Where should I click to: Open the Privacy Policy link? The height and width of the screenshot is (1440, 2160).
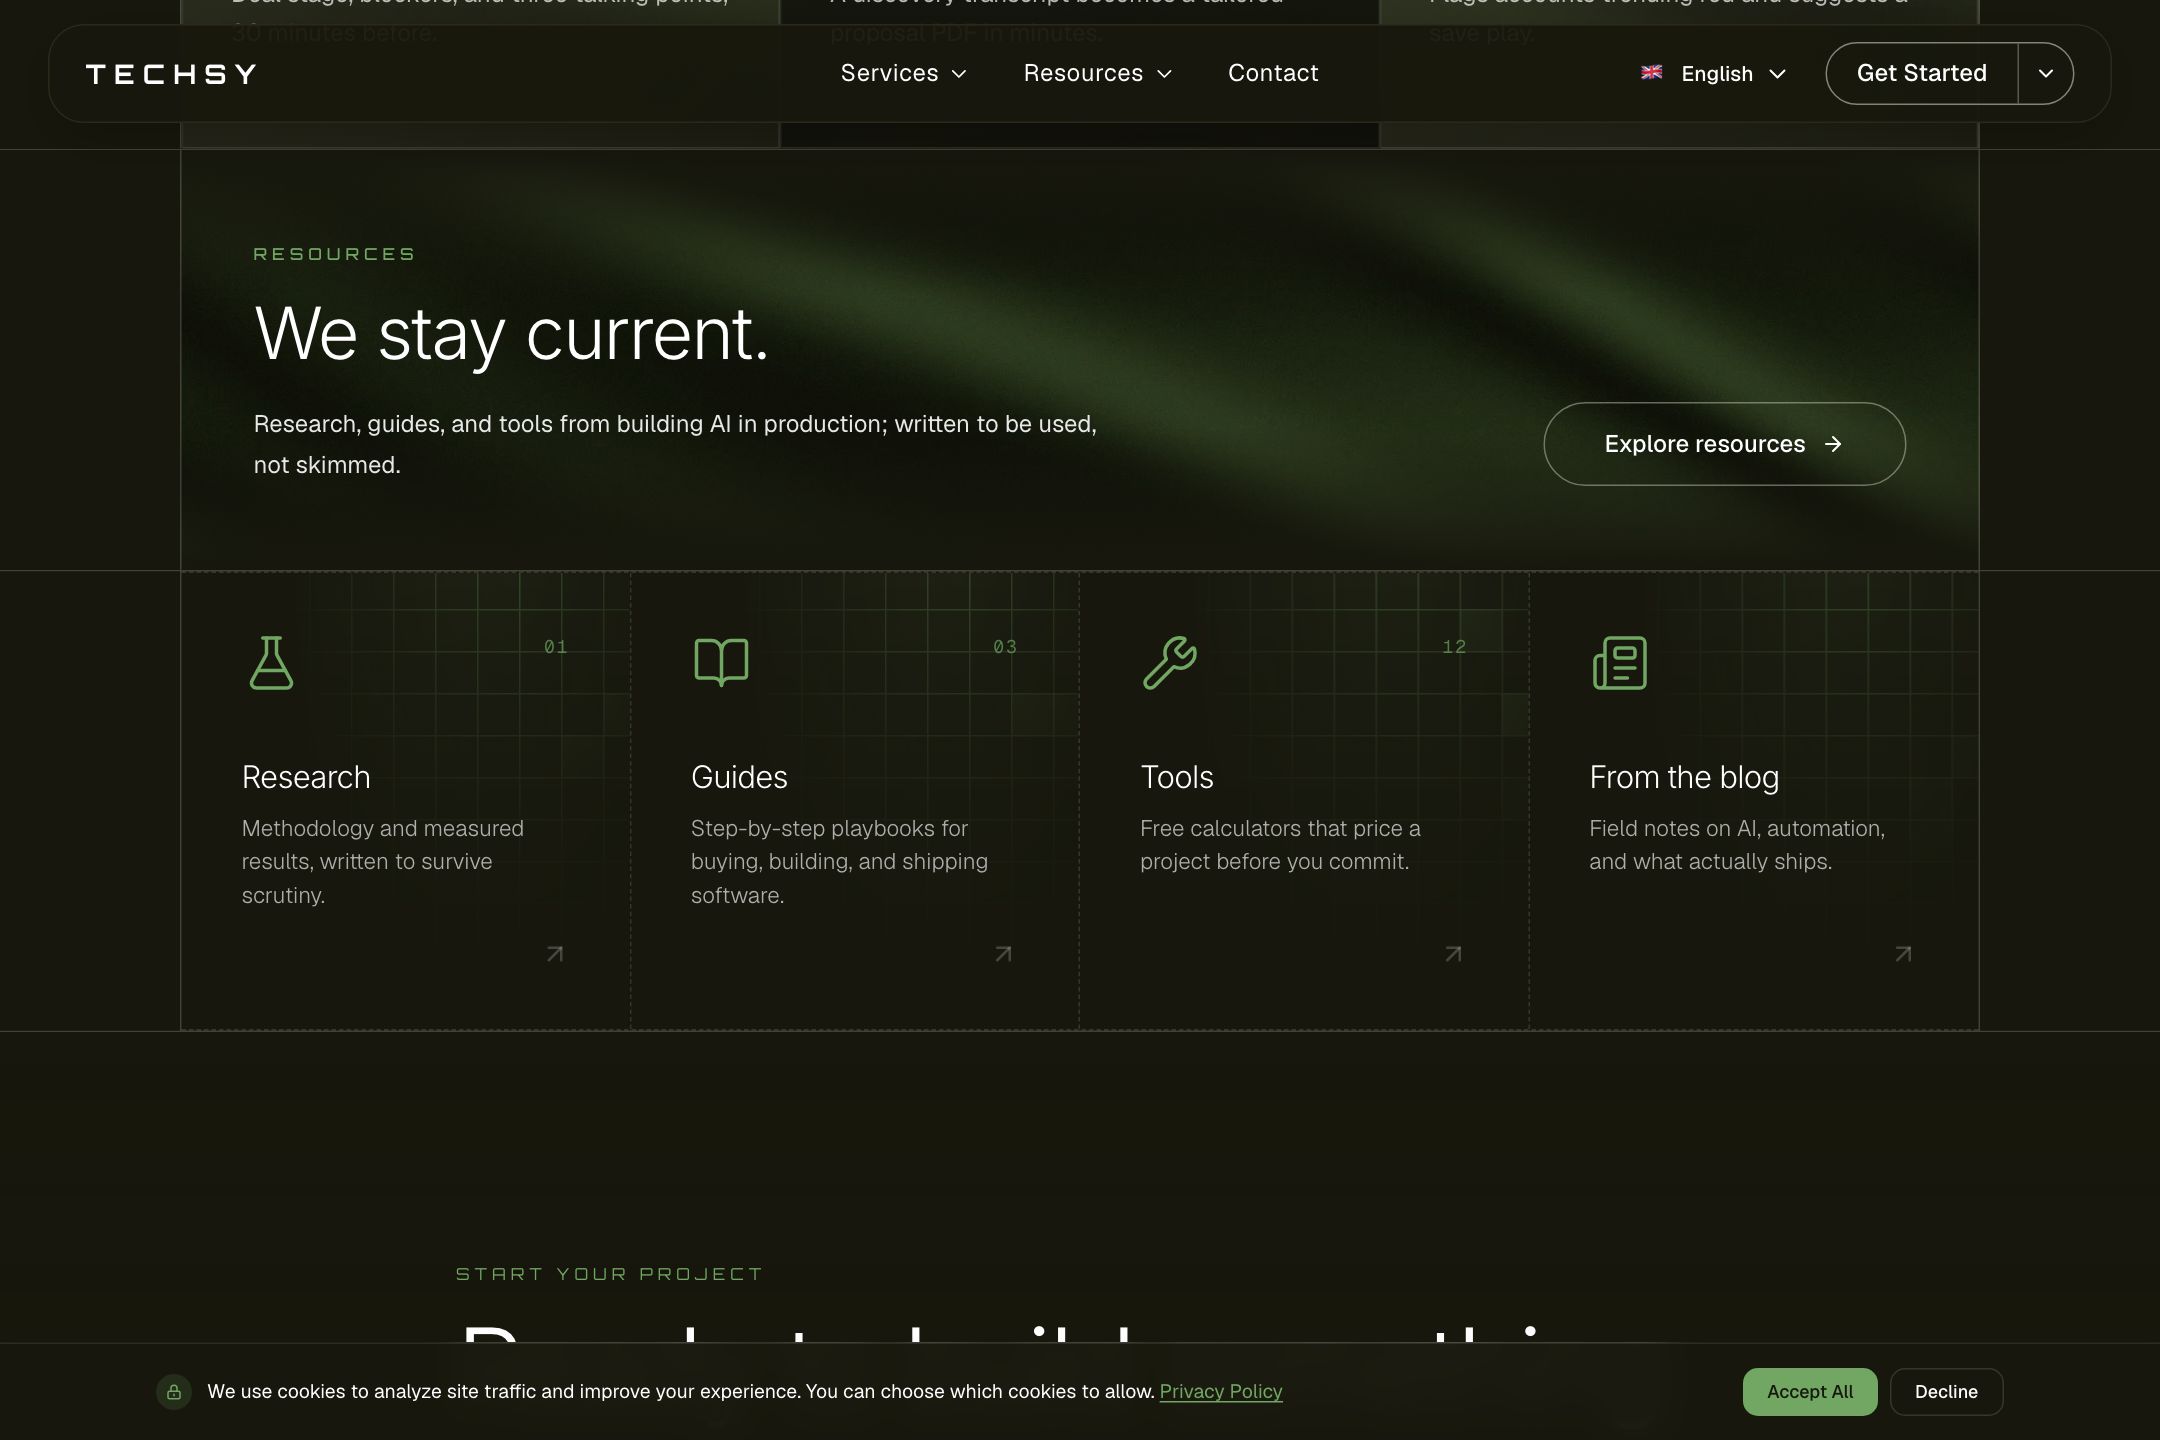pos(1221,1391)
